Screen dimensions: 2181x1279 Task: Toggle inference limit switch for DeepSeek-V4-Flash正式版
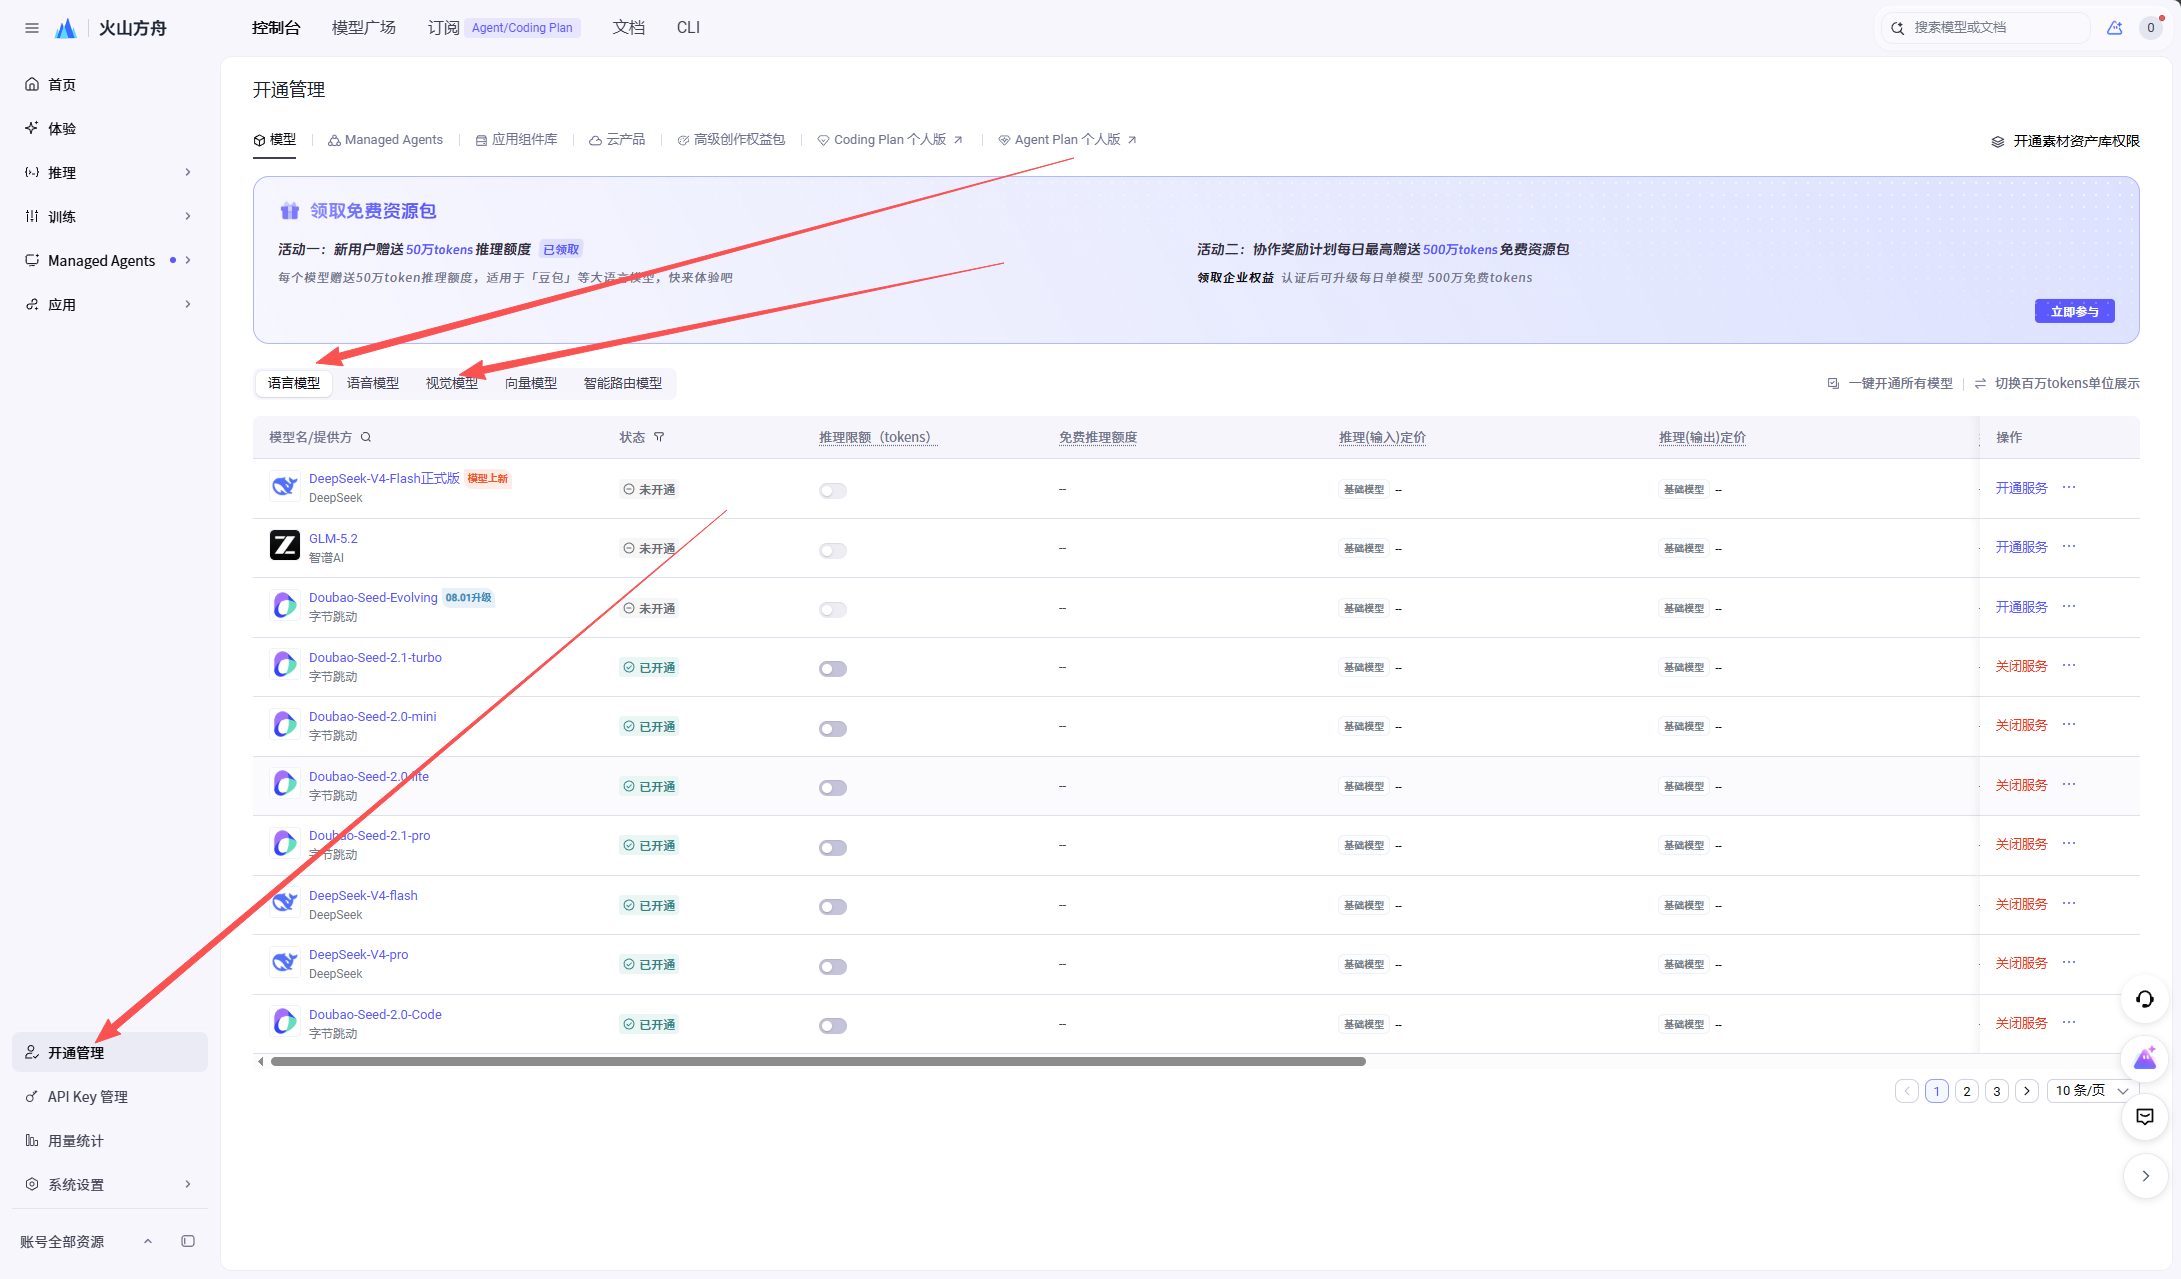[x=833, y=490]
